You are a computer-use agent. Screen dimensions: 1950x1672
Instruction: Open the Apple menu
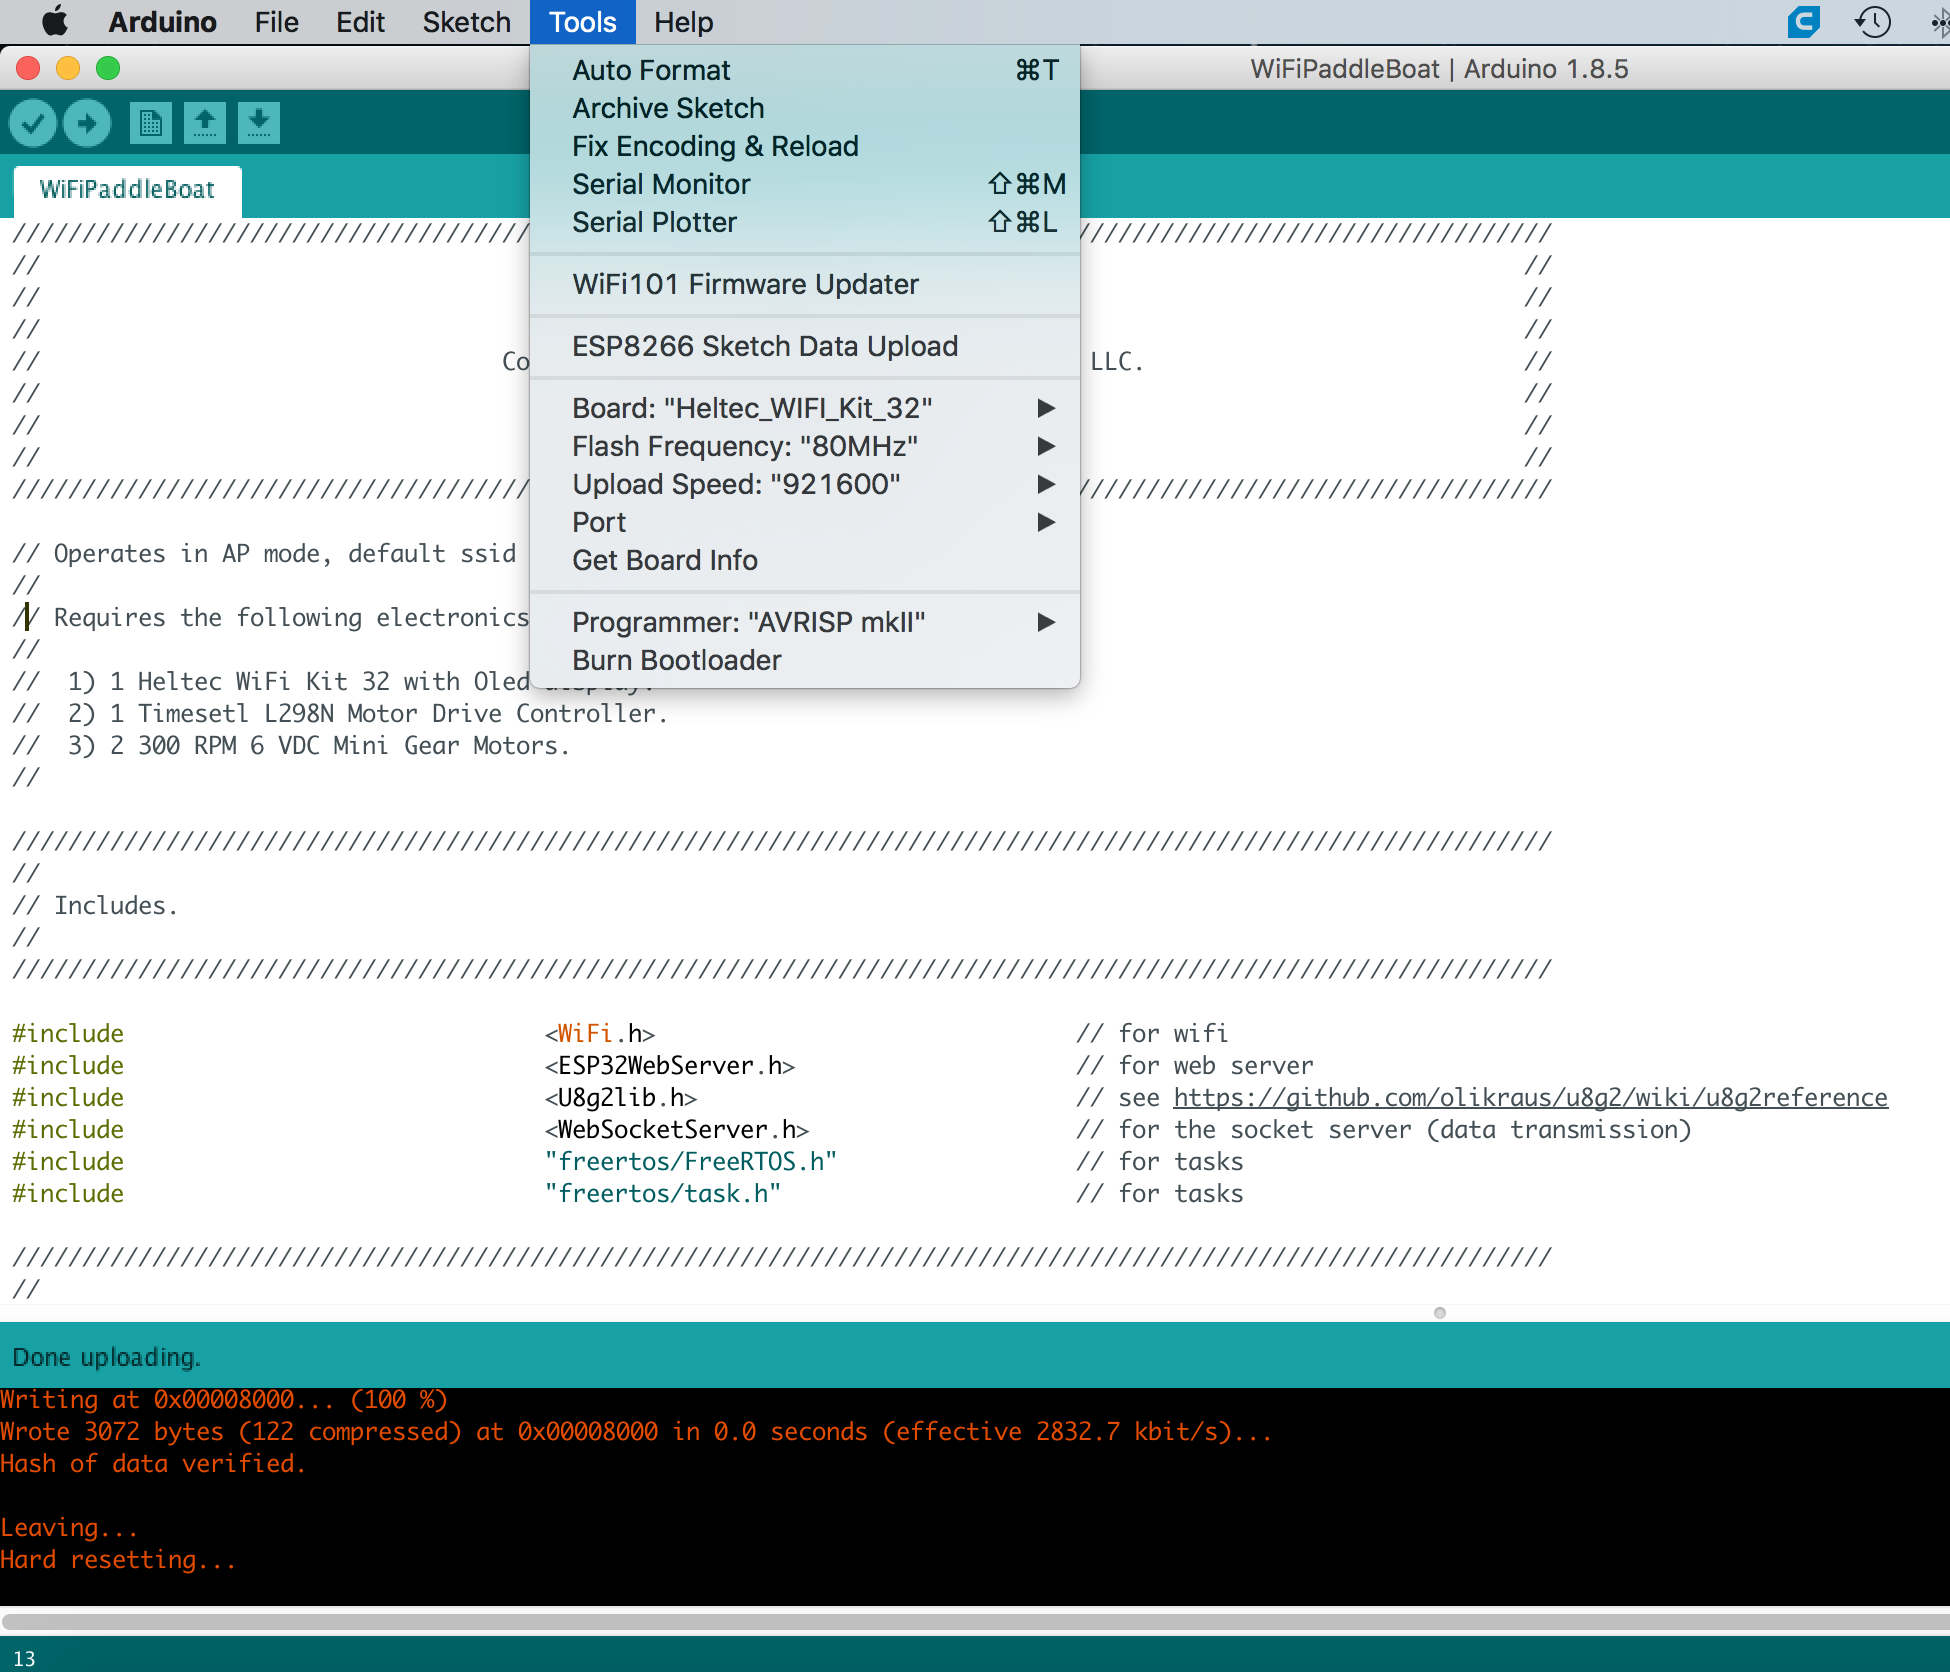click(54, 21)
